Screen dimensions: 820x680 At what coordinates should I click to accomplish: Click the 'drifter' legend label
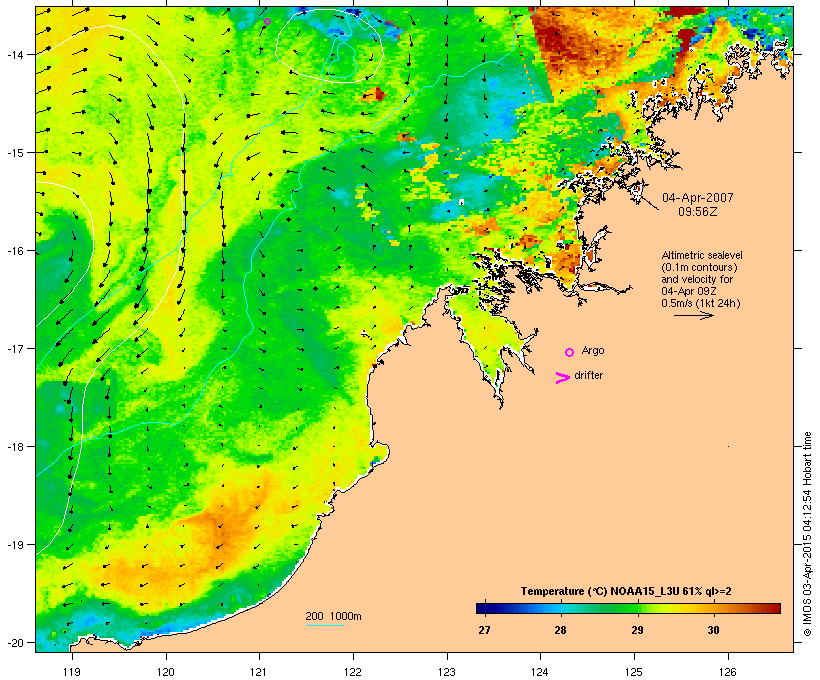pos(588,375)
